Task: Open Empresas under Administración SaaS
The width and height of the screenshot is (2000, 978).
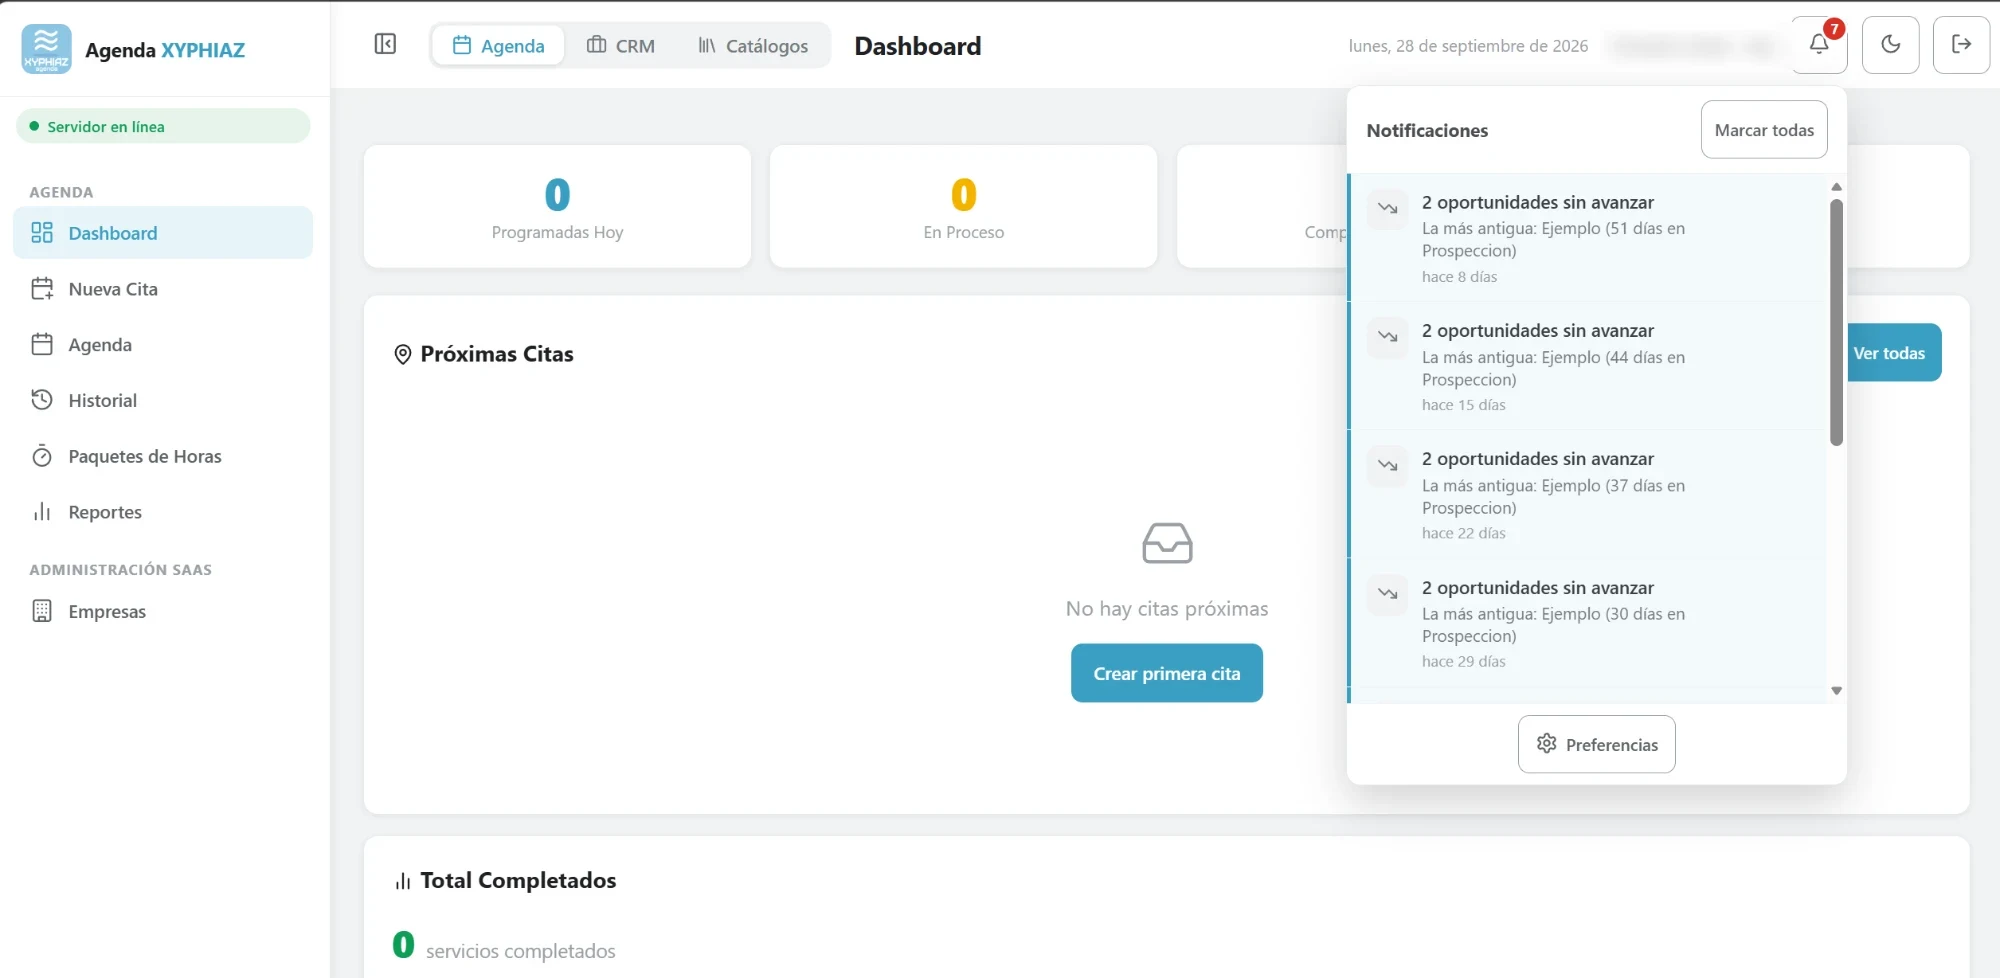Action: click(163, 611)
